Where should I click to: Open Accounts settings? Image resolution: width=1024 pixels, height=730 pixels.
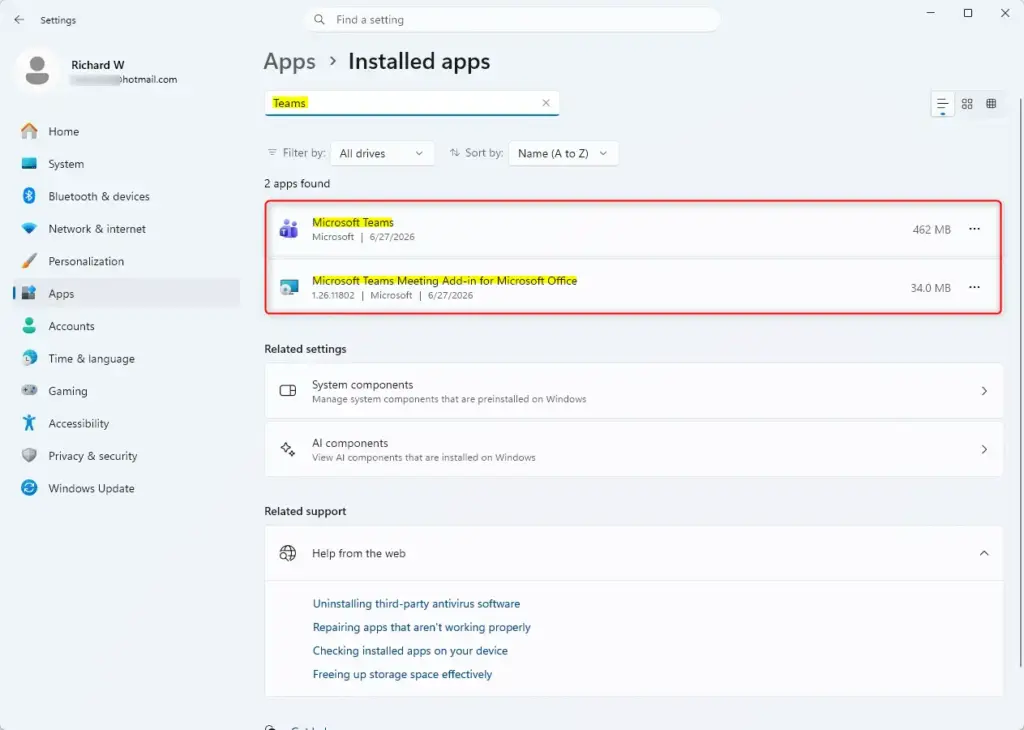tap(127, 326)
